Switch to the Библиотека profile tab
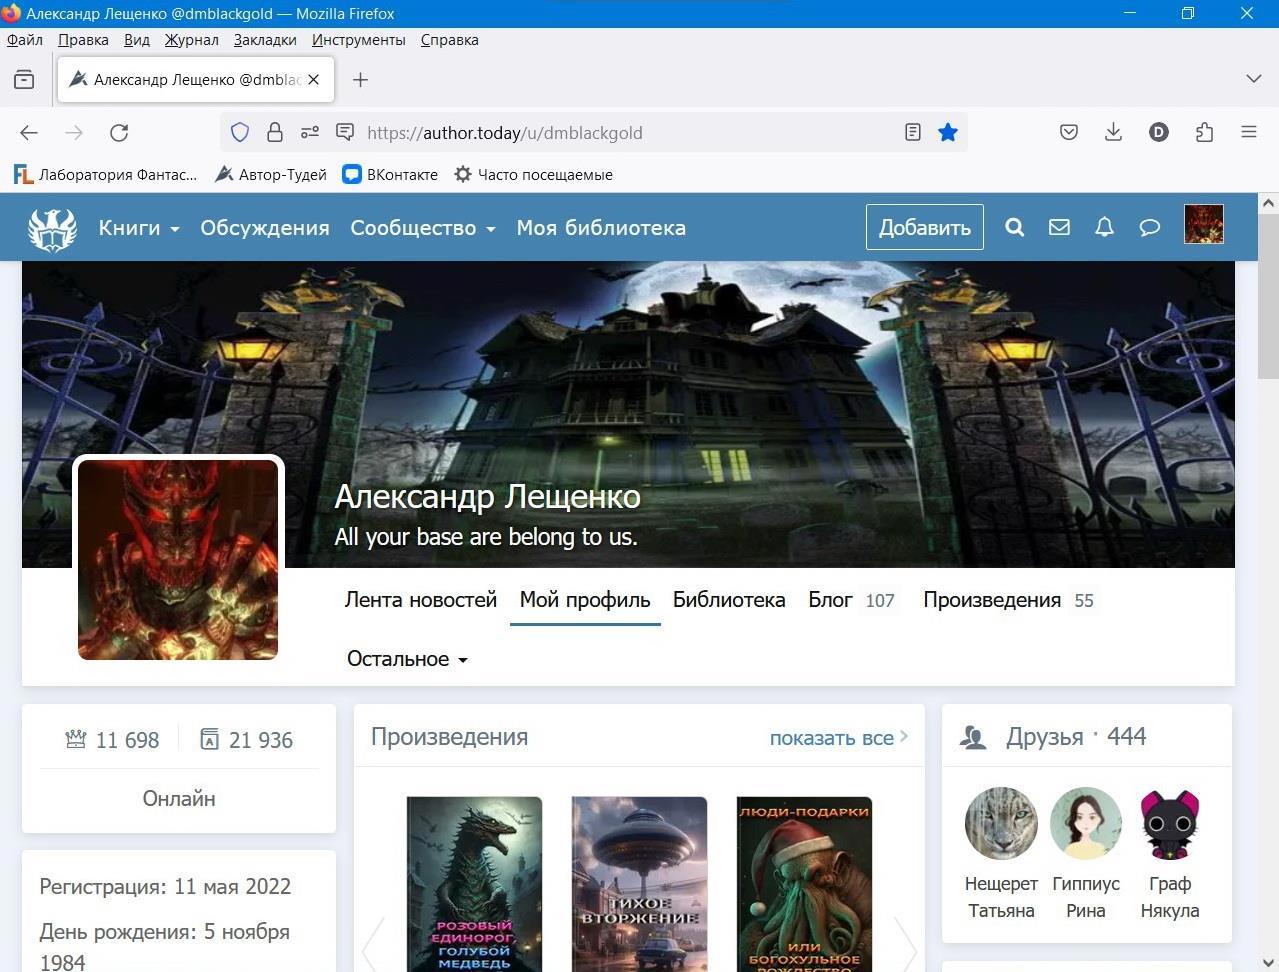1279x972 pixels. (x=728, y=600)
